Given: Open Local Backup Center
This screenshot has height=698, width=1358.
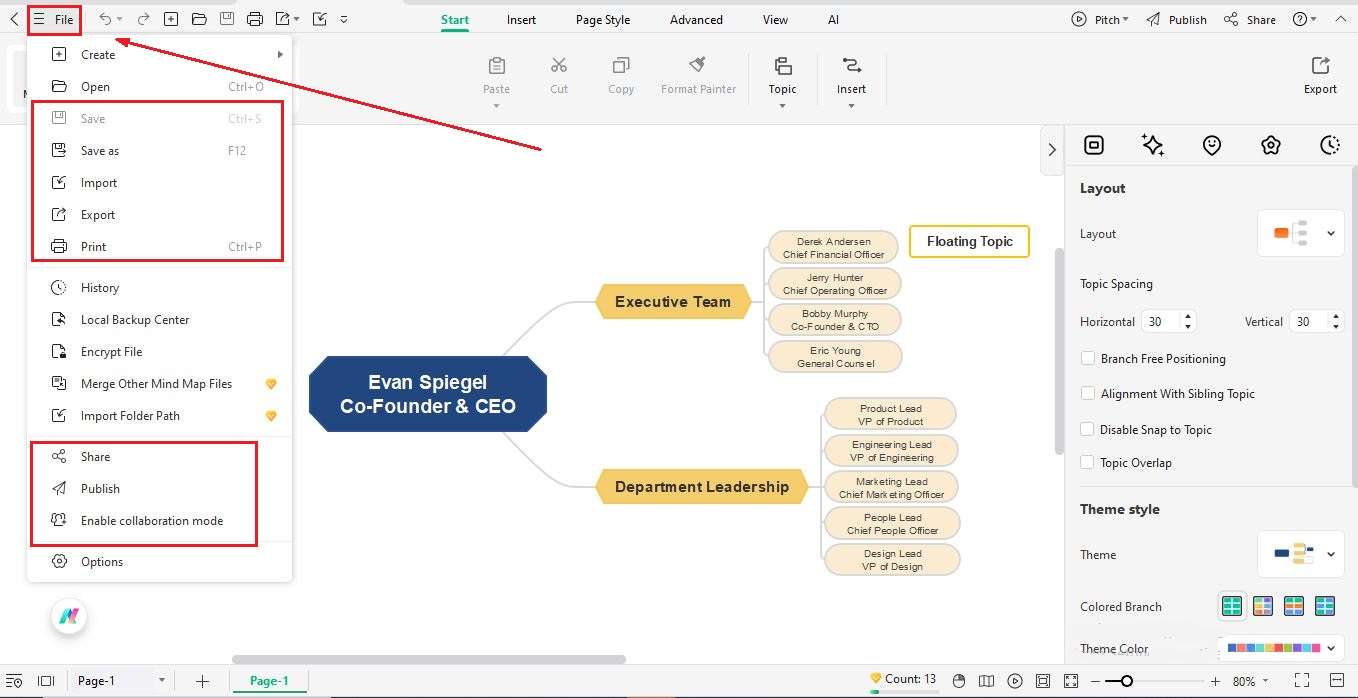Looking at the screenshot, I should (160, 319).
